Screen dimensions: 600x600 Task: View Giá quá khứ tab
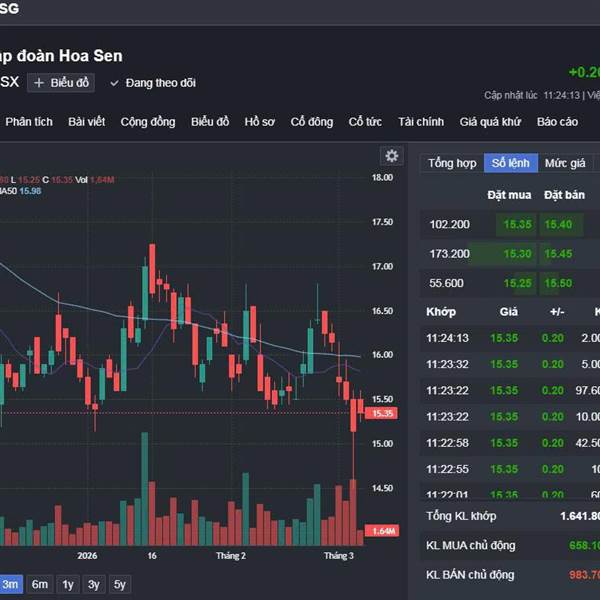(490, 122)
